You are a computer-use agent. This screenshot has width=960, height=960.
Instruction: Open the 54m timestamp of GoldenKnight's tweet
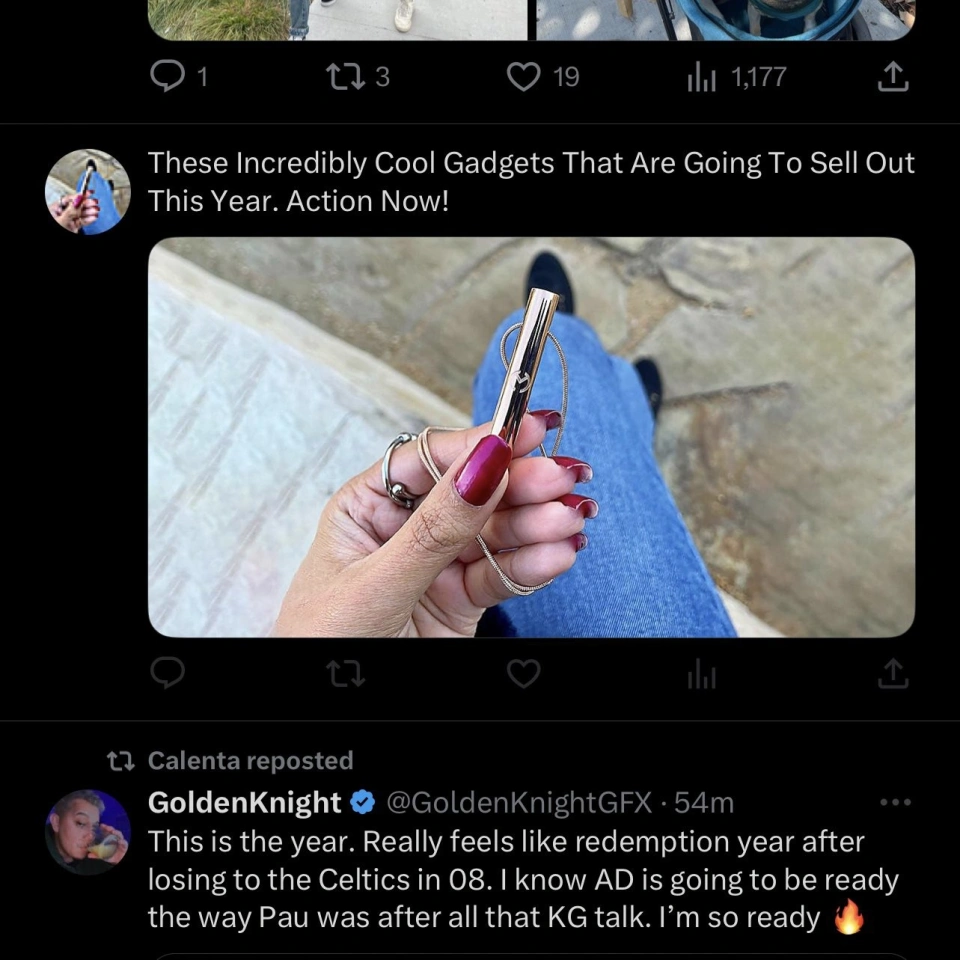tap(704, 802)
